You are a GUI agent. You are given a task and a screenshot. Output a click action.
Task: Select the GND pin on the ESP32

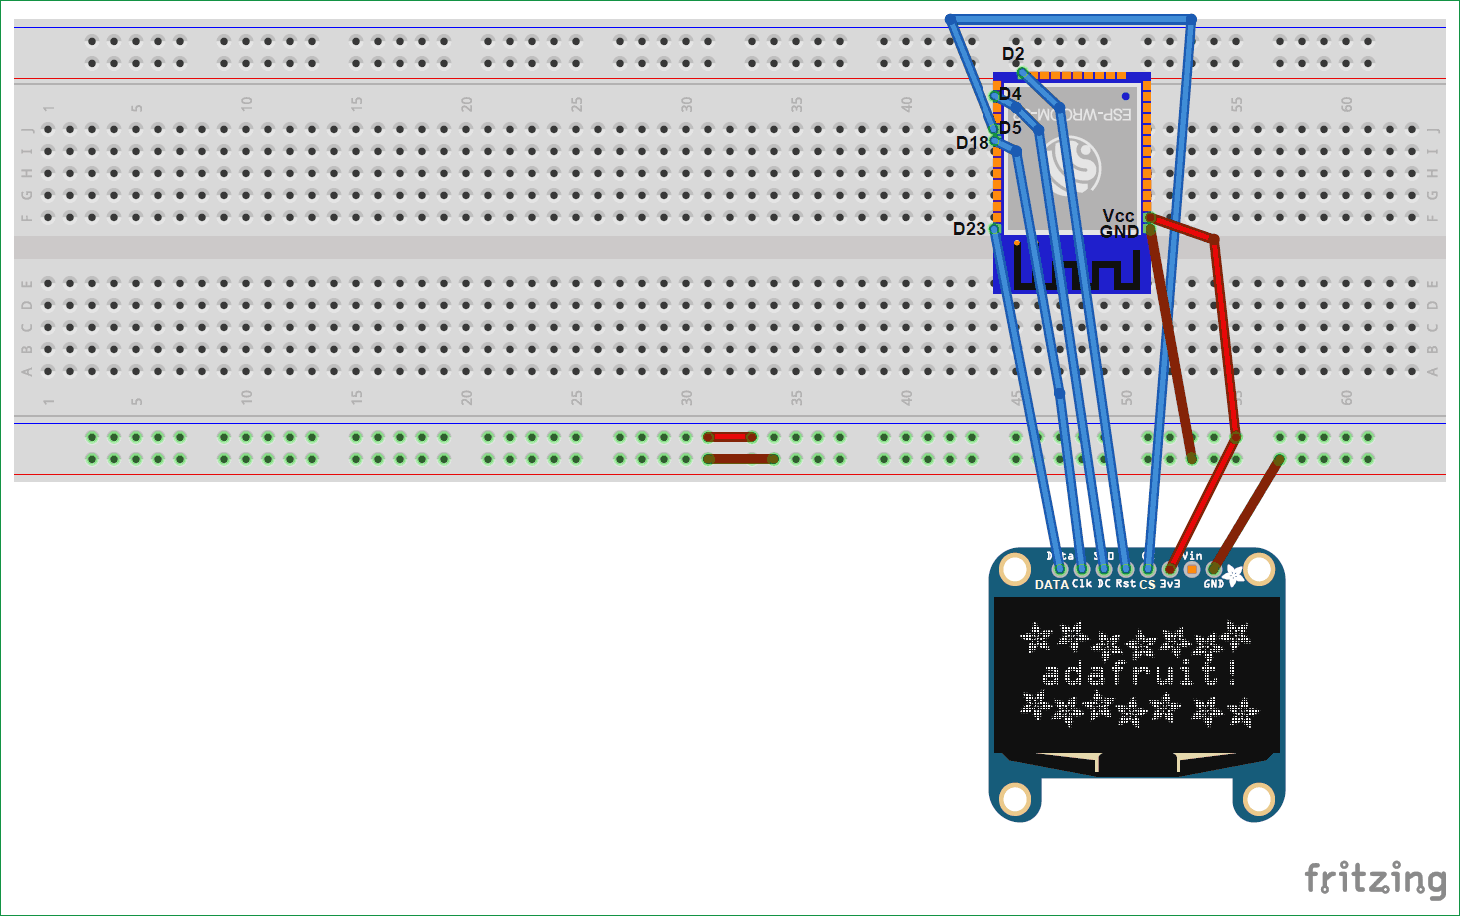click(1149, 231)
